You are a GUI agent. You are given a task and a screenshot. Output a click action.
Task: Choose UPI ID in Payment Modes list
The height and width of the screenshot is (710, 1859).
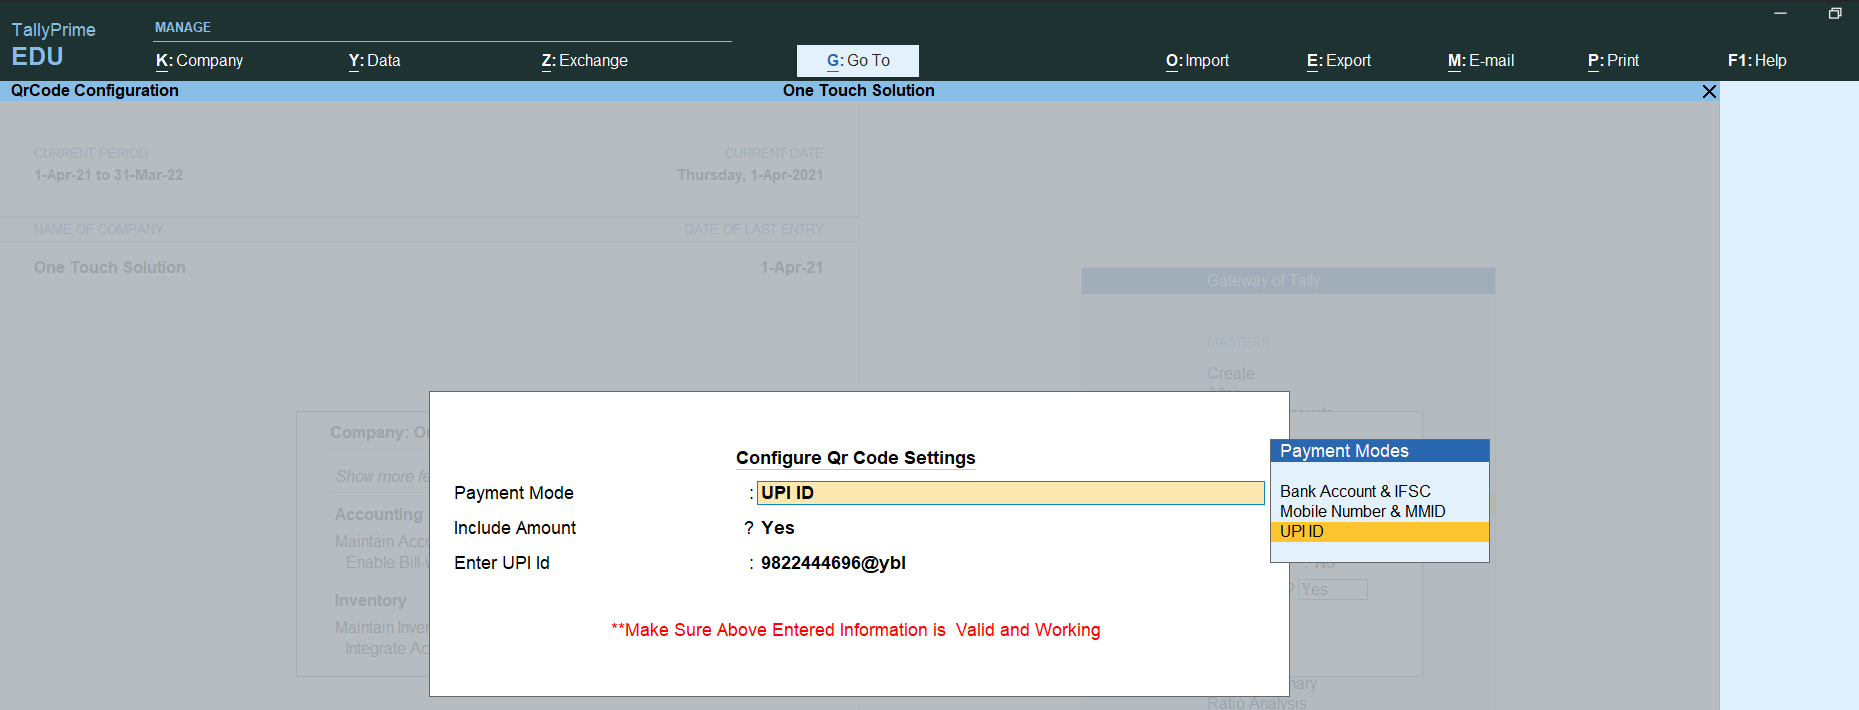(x=1380, y=531)
